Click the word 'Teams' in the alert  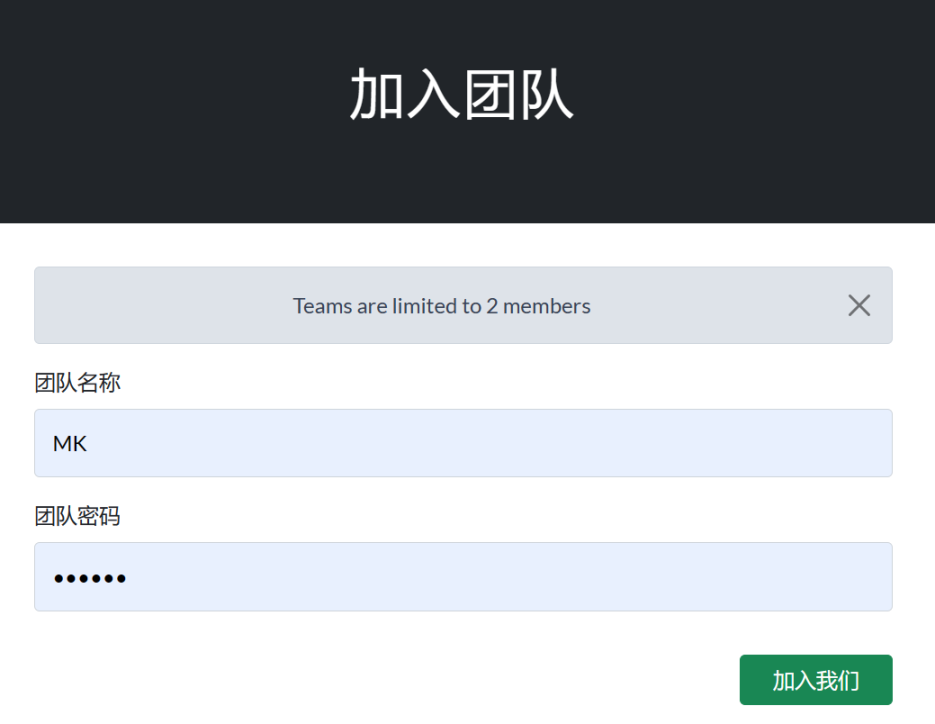[322, 306]
